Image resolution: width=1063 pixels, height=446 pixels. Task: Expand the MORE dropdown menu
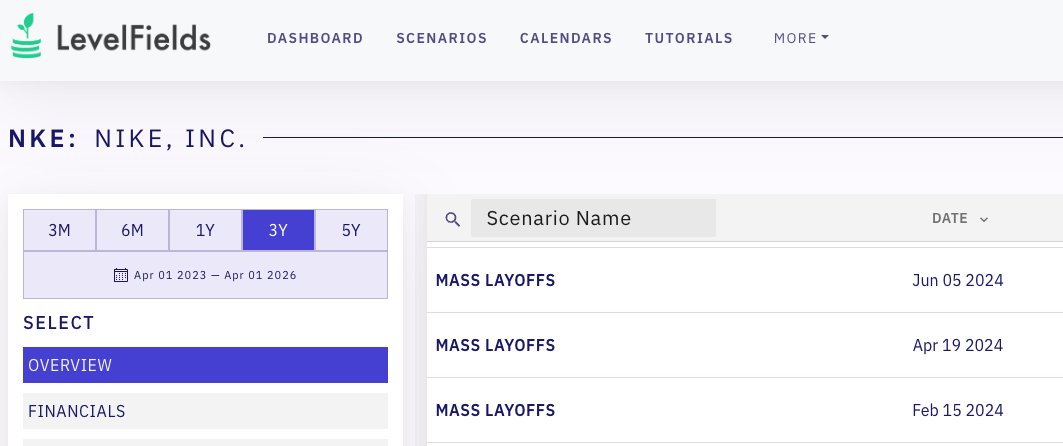tap(801, 39)
